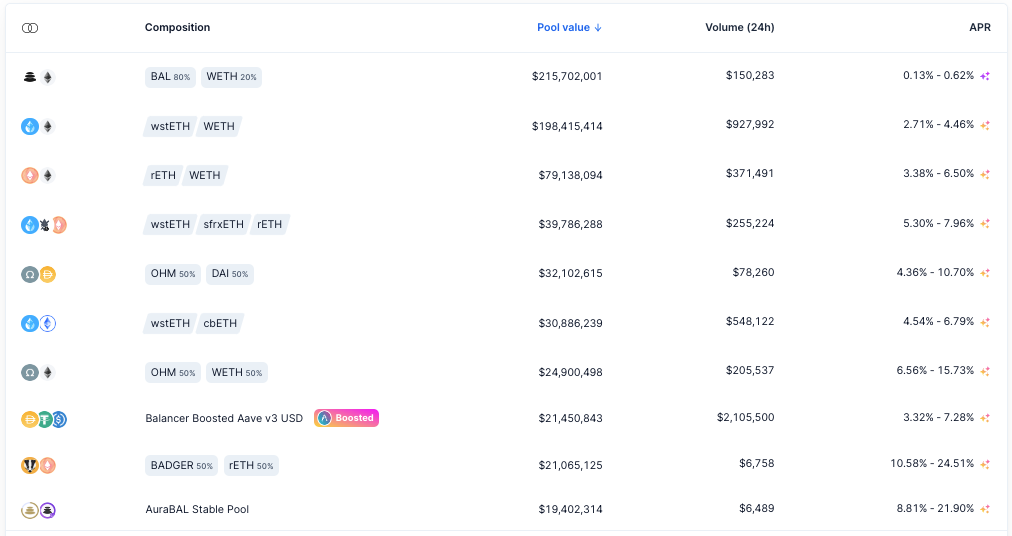
Task: Click the APR sparkle icon for BADGER/rETH pool
Action: click(985, 464)
